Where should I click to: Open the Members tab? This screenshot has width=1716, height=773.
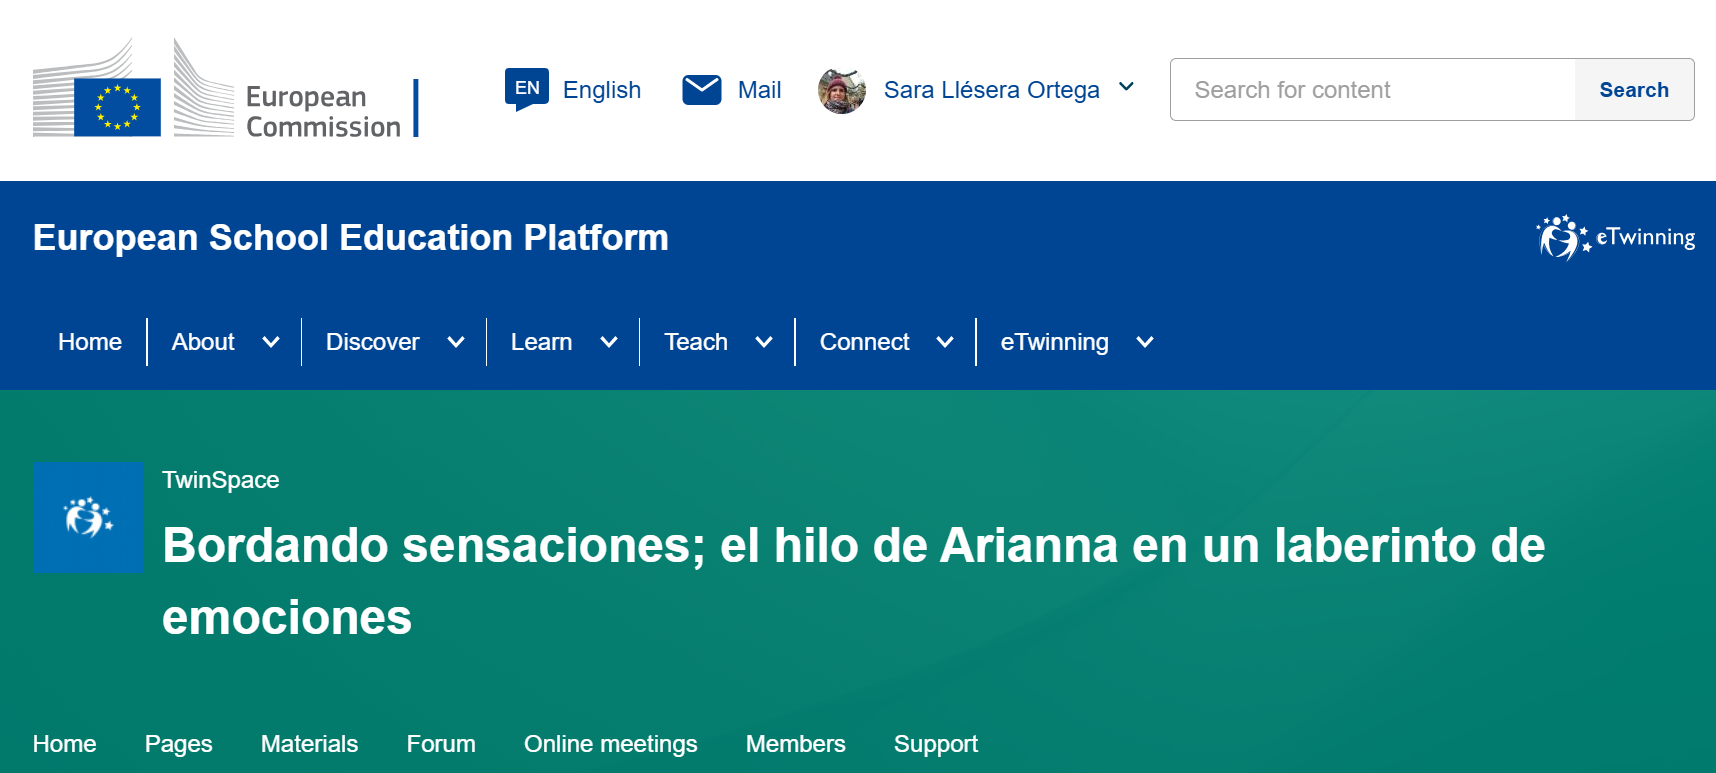(795, 744)
